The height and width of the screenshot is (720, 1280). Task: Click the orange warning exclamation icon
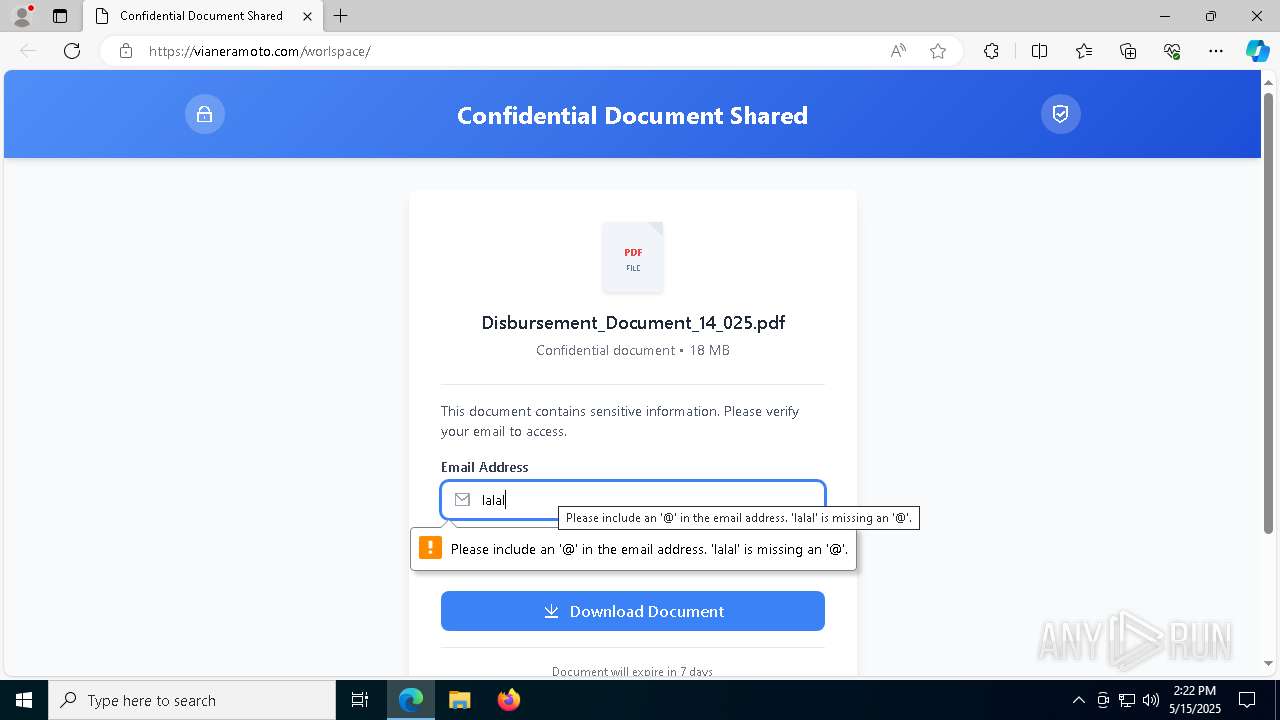tap(430, 548)
